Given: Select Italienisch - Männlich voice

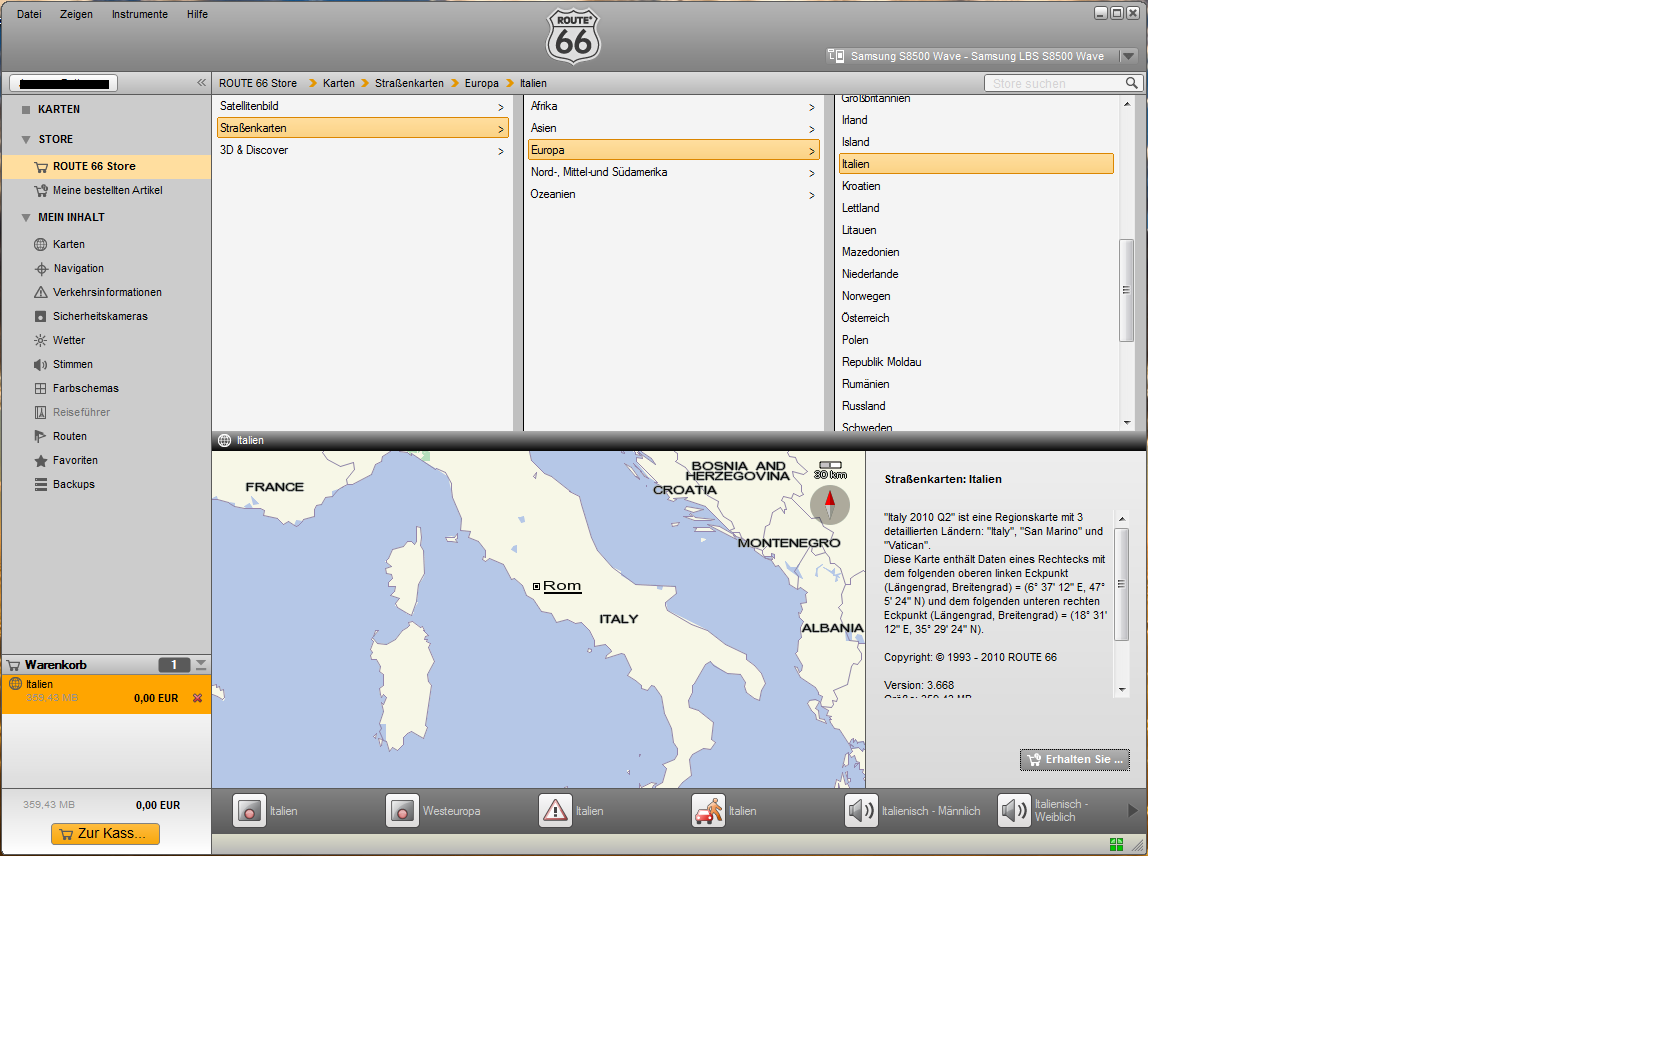Looking at the screenshot, I should point(861,811).
